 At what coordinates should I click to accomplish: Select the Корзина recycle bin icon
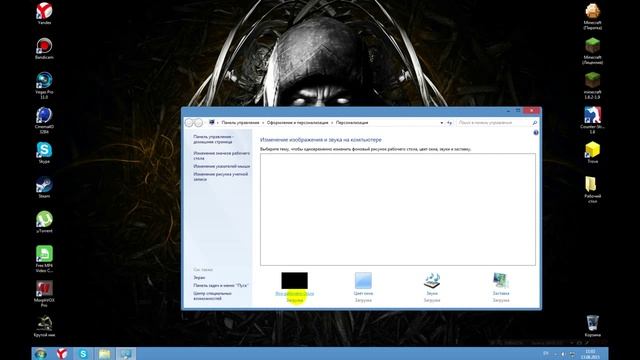(593, 326)
